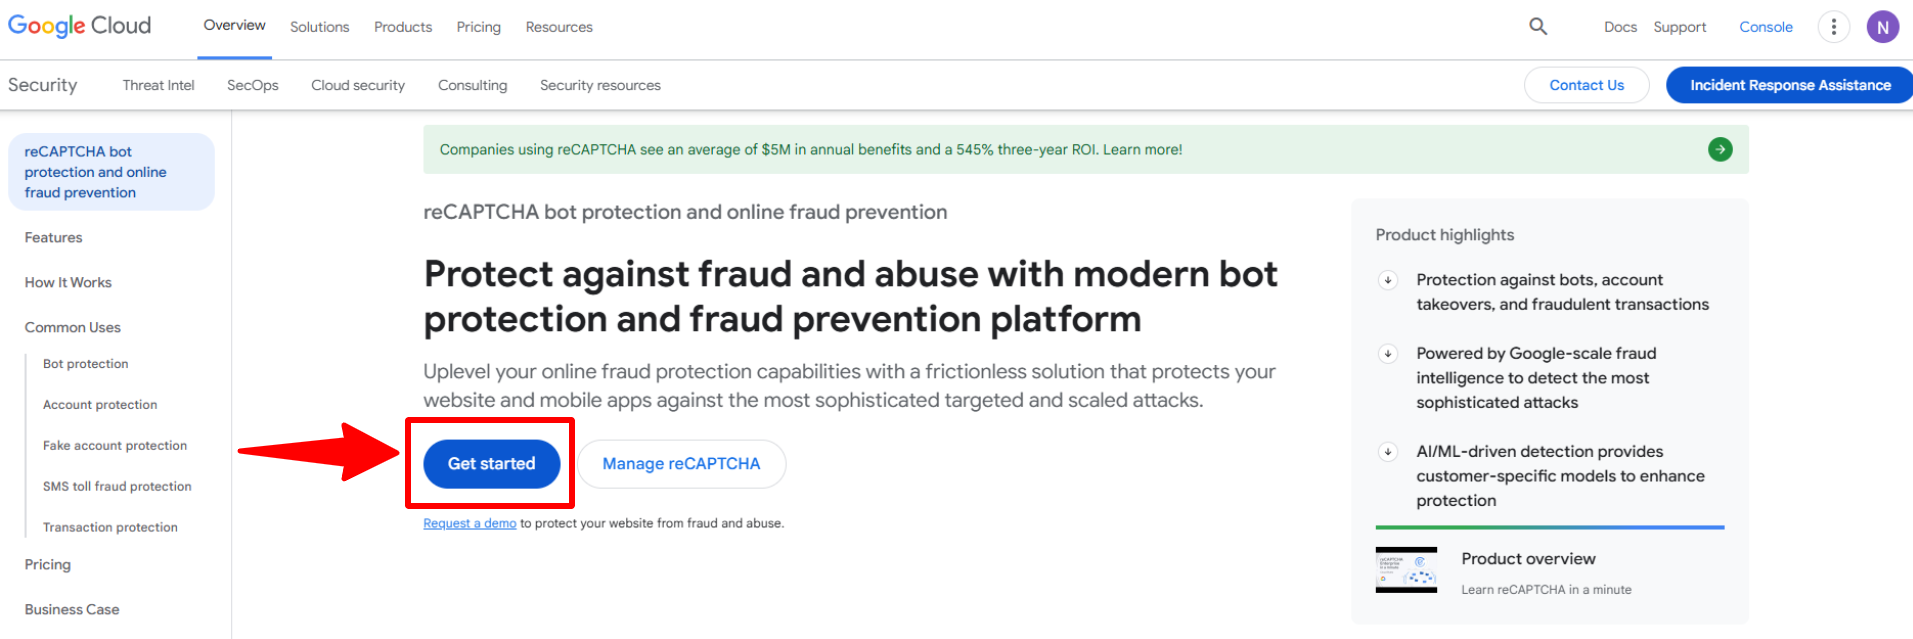
Task: Play the Product overview video thumbnail
Action: (x=1406, y=570)
